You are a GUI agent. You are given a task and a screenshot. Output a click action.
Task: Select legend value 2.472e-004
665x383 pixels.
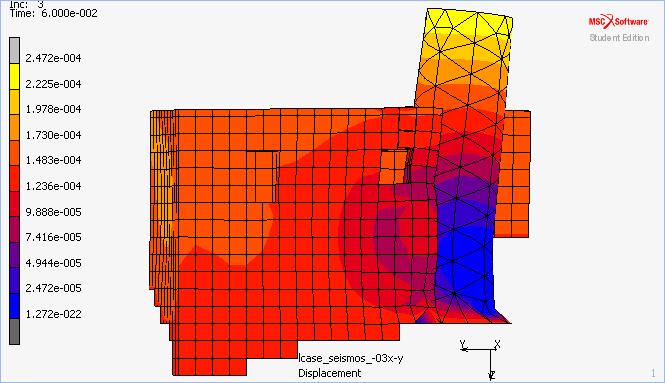(x=53, y=58)
